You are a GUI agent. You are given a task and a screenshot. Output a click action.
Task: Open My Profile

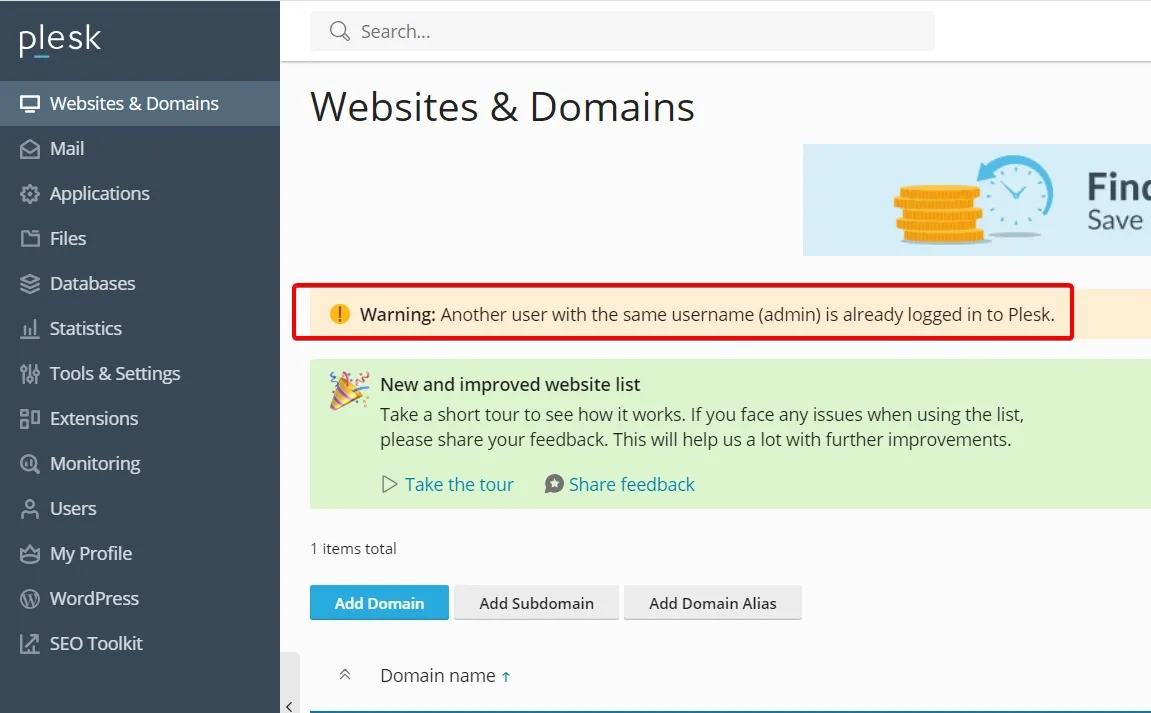[139, 553]
